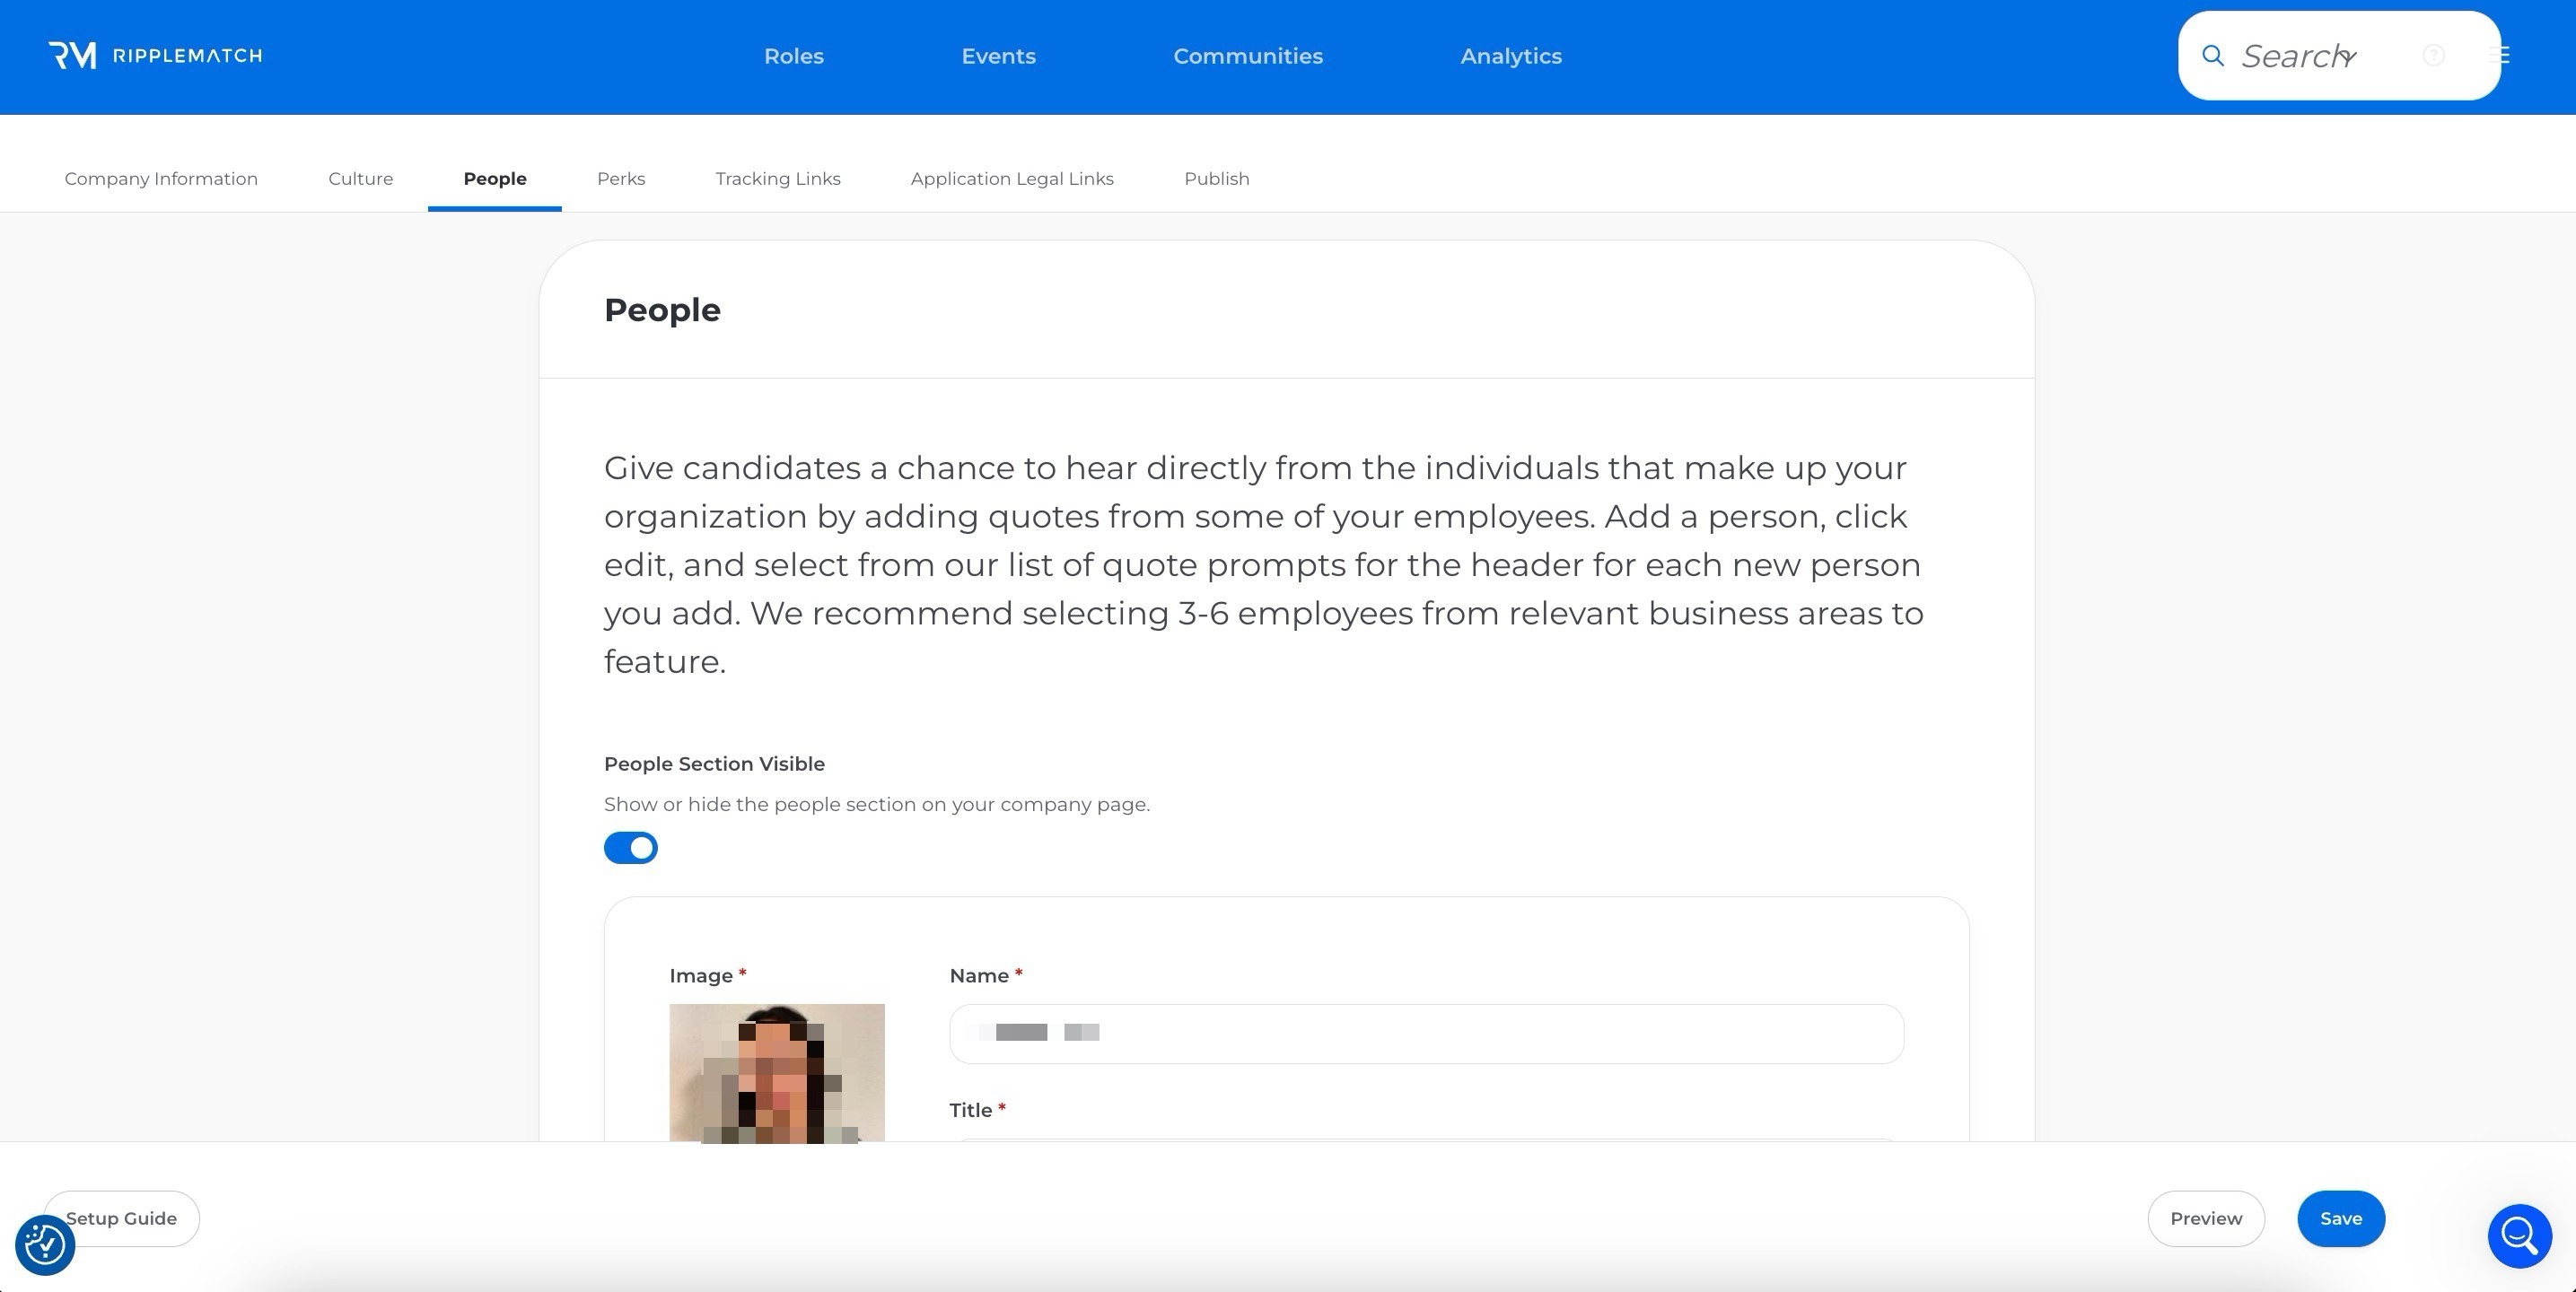The width and height of the screenshot is (2576, 1292).
Task: Click the Preview button
Action: tap(2205, 1218)
